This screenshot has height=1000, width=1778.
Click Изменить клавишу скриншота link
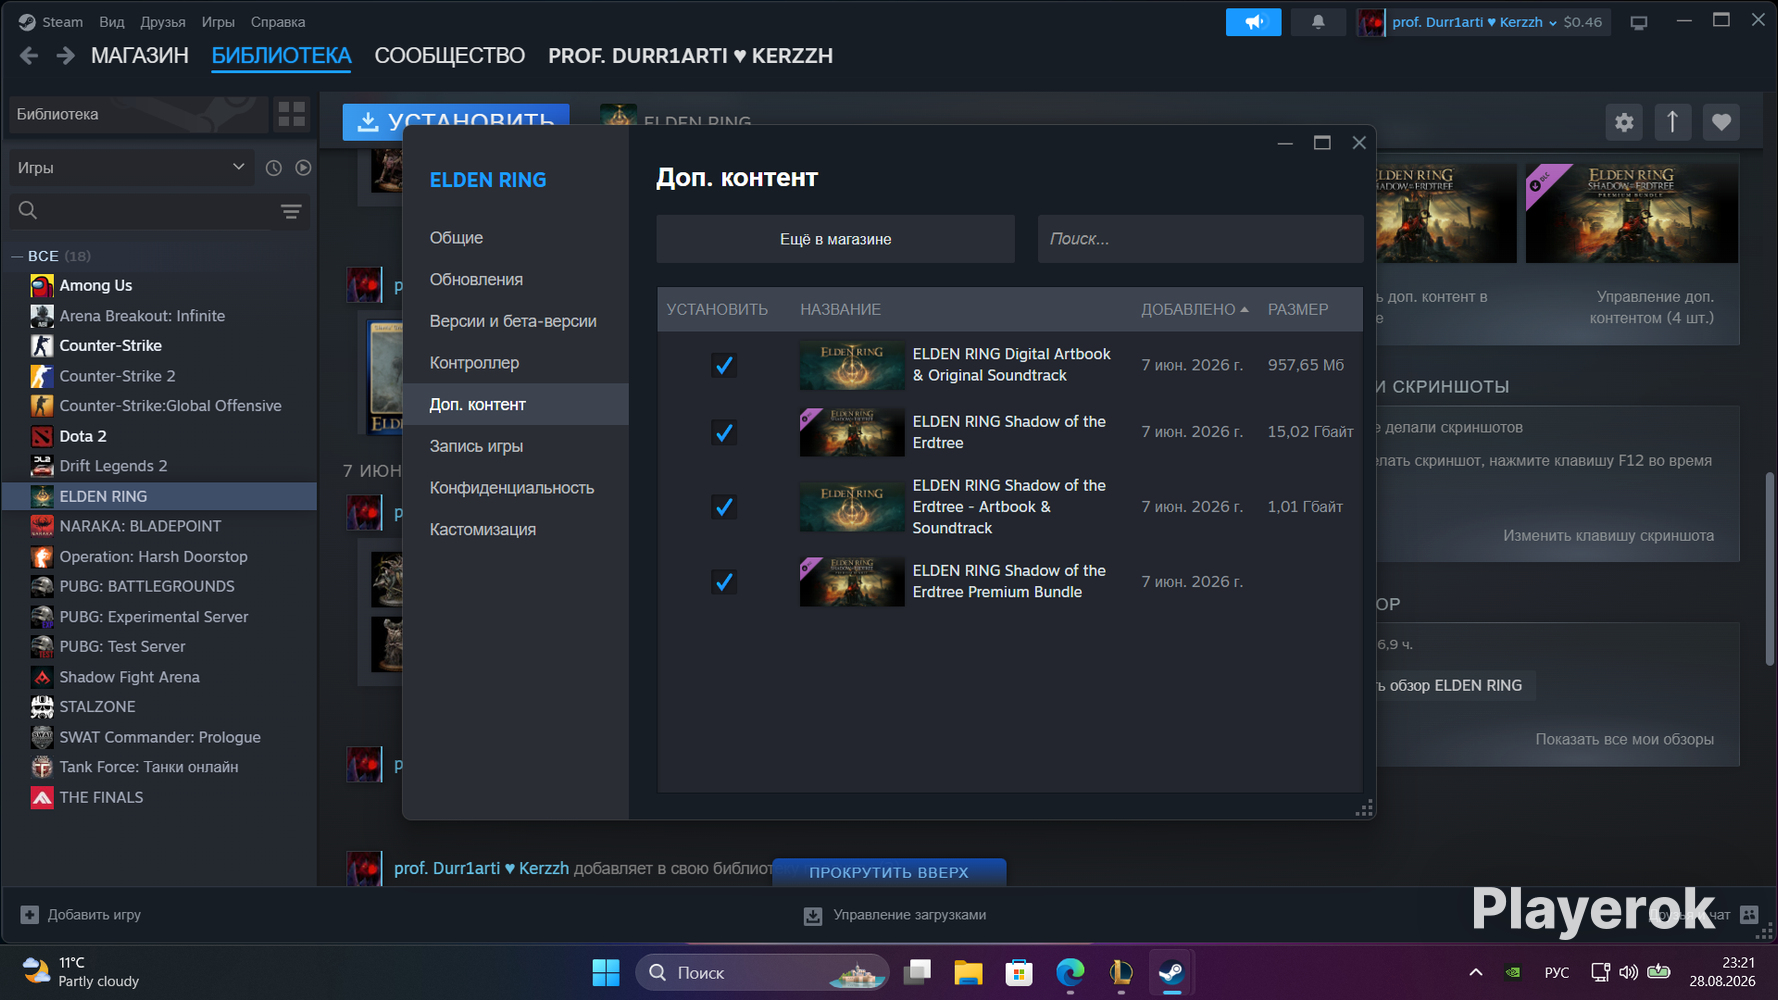tap(1609, 536)
